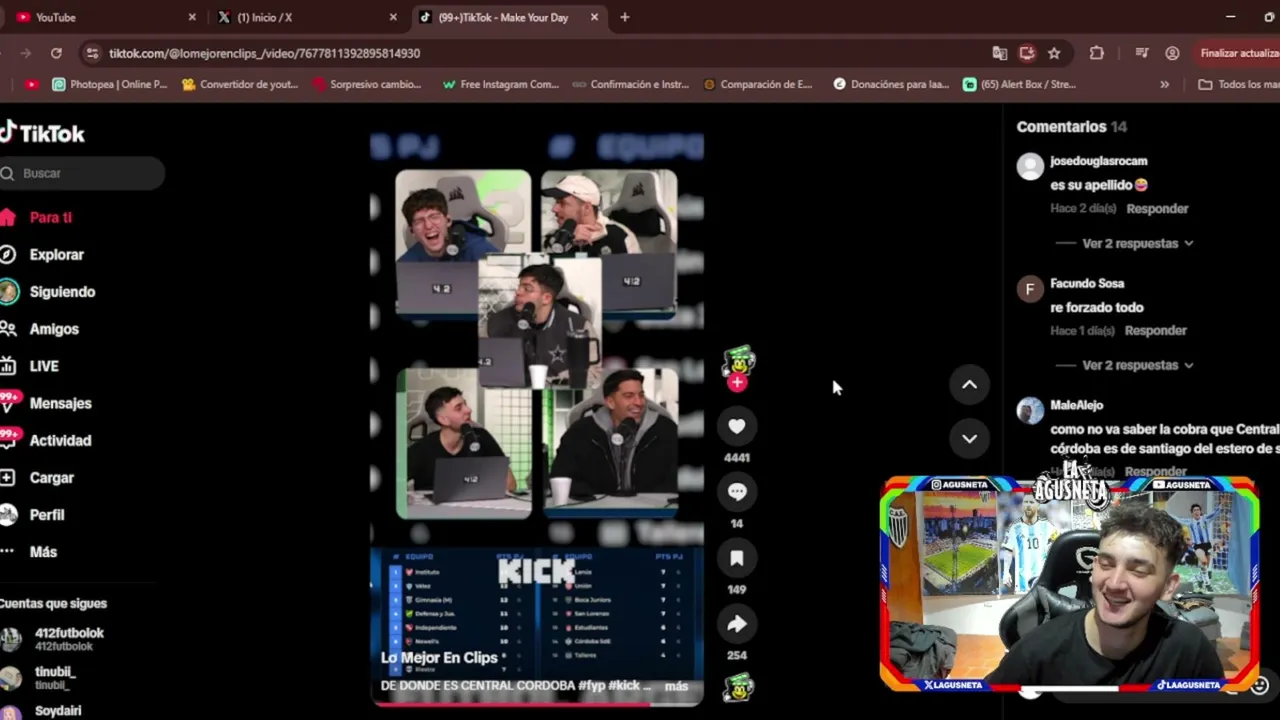Seek in the TikTok video progress bar
Screen dimensions: 1280x720
[x=537, y=704]
